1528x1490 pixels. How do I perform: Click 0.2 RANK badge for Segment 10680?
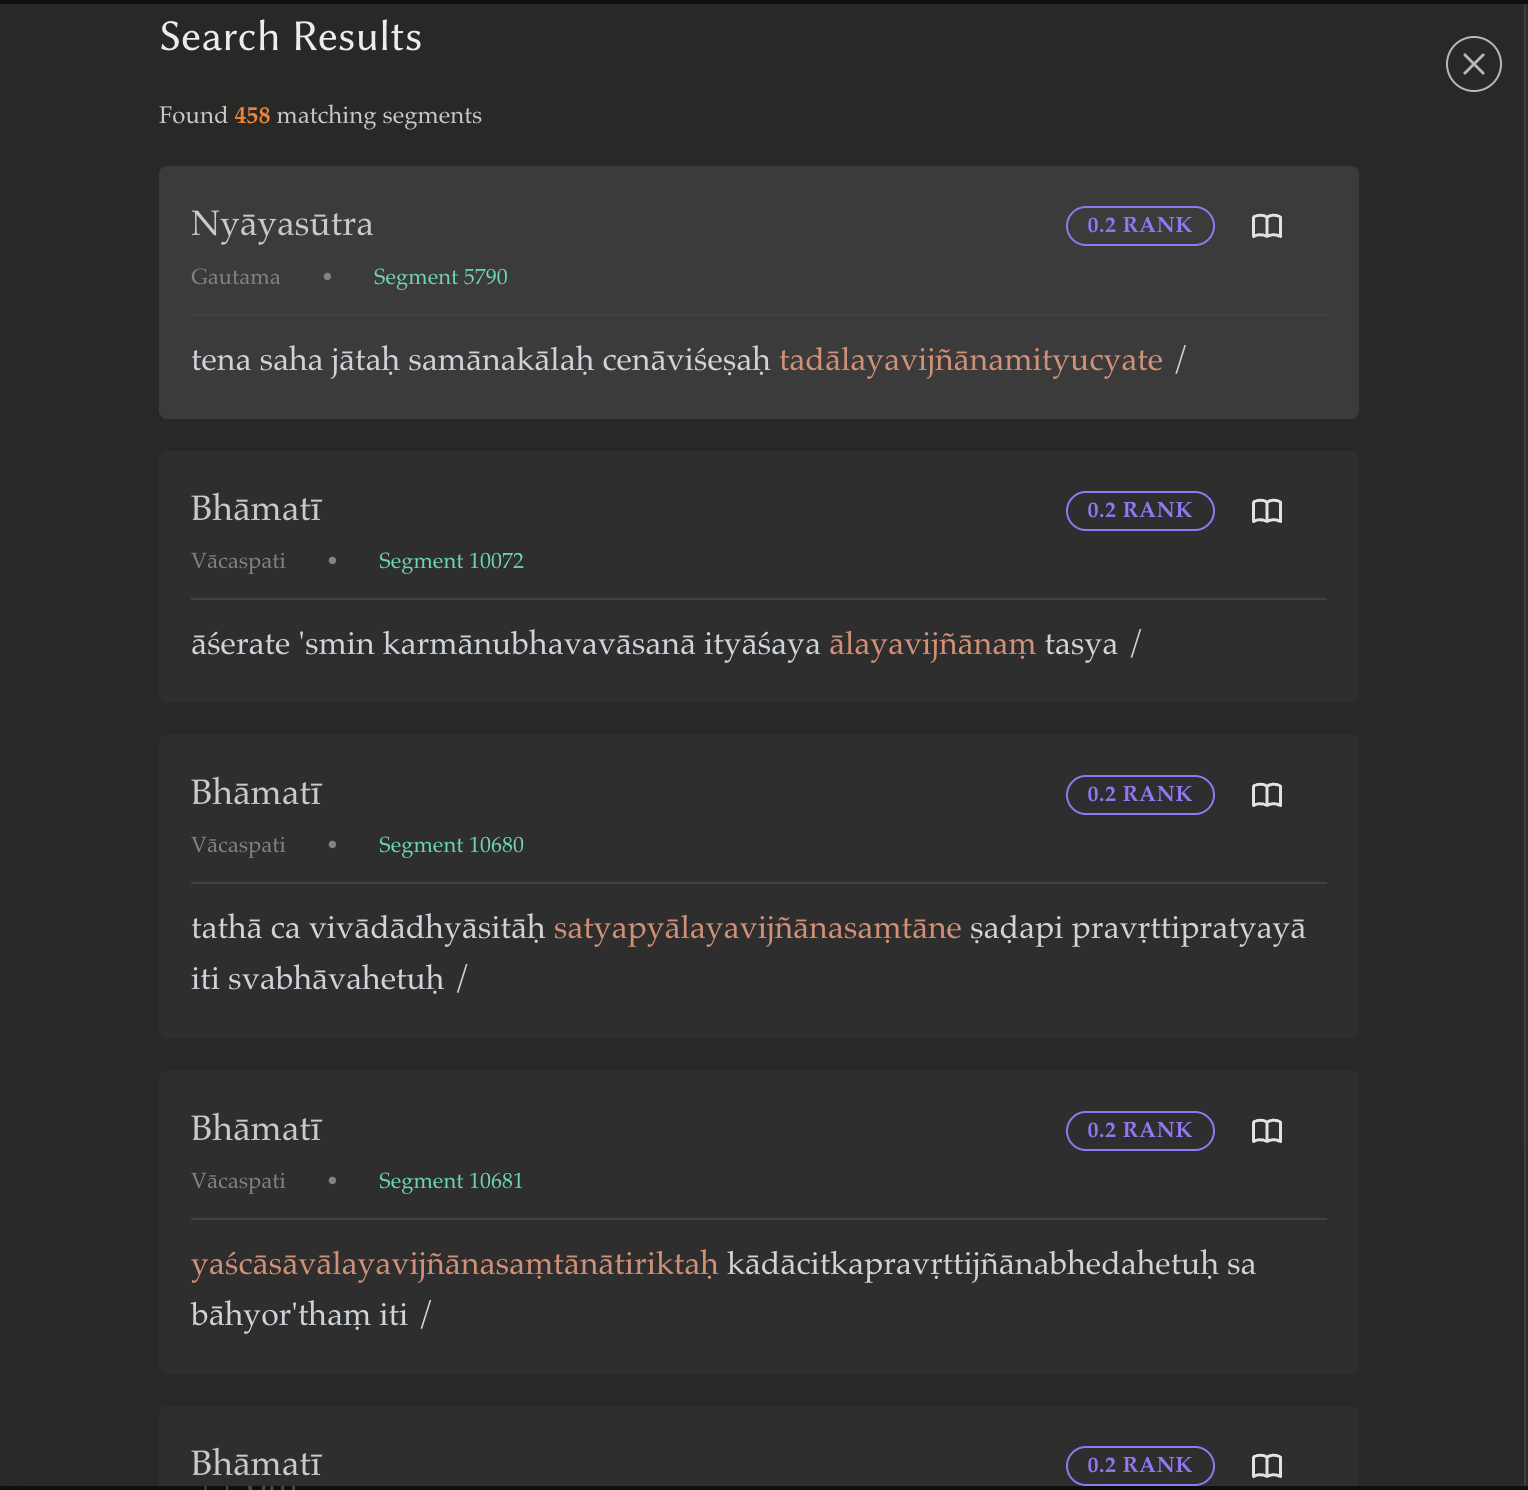1139,795
